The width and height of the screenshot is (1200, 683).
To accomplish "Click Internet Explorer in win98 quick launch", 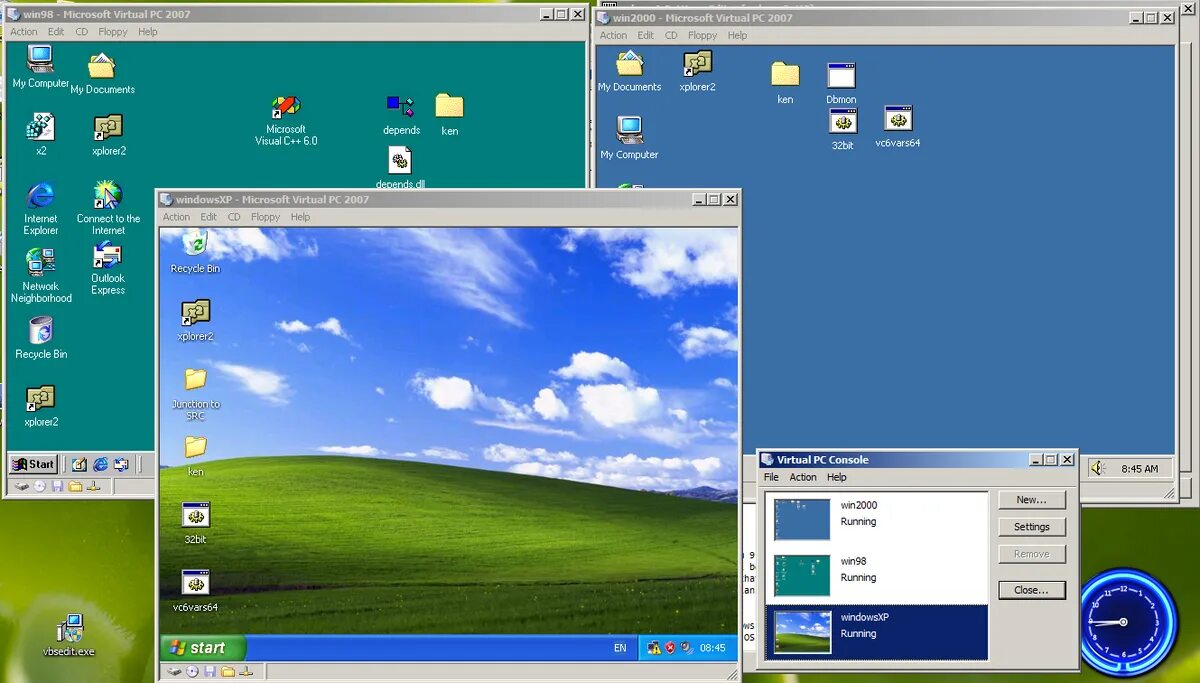I will [100, 464].
